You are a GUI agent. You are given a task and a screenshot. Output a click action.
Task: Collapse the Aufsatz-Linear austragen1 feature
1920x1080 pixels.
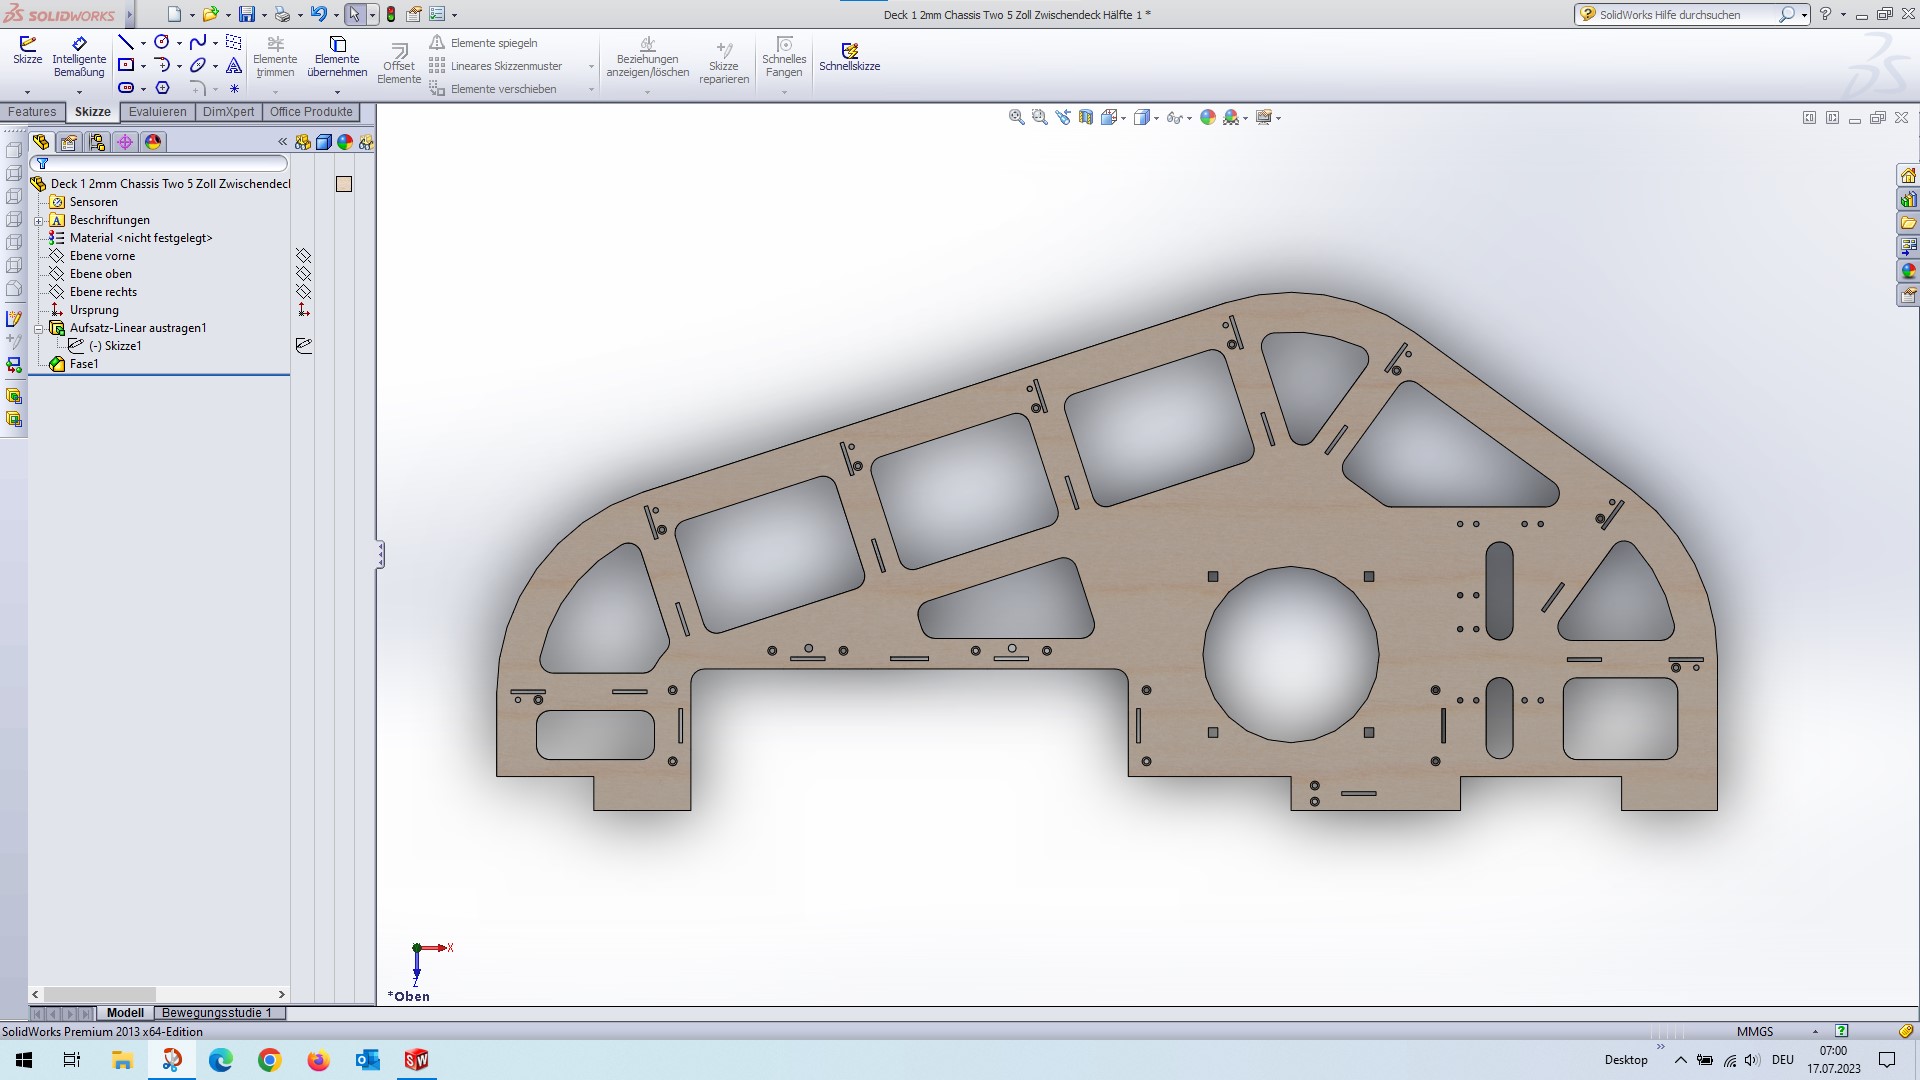[x=39, y=328]
